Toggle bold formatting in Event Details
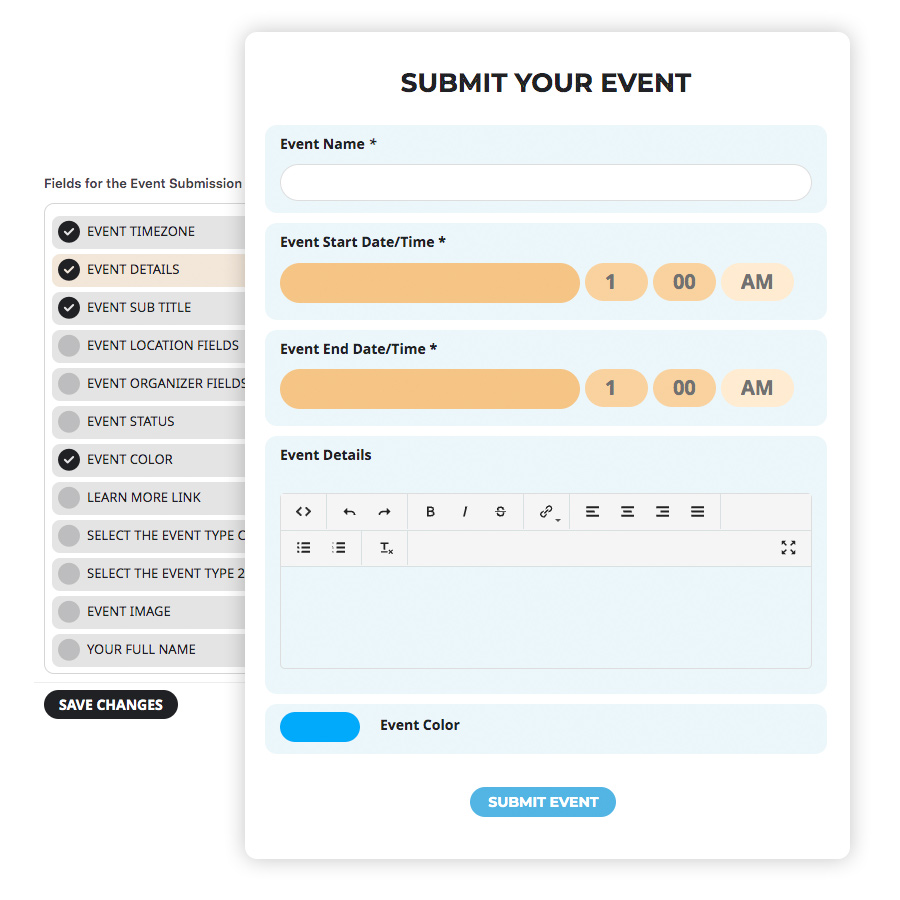 click(430, 511)
